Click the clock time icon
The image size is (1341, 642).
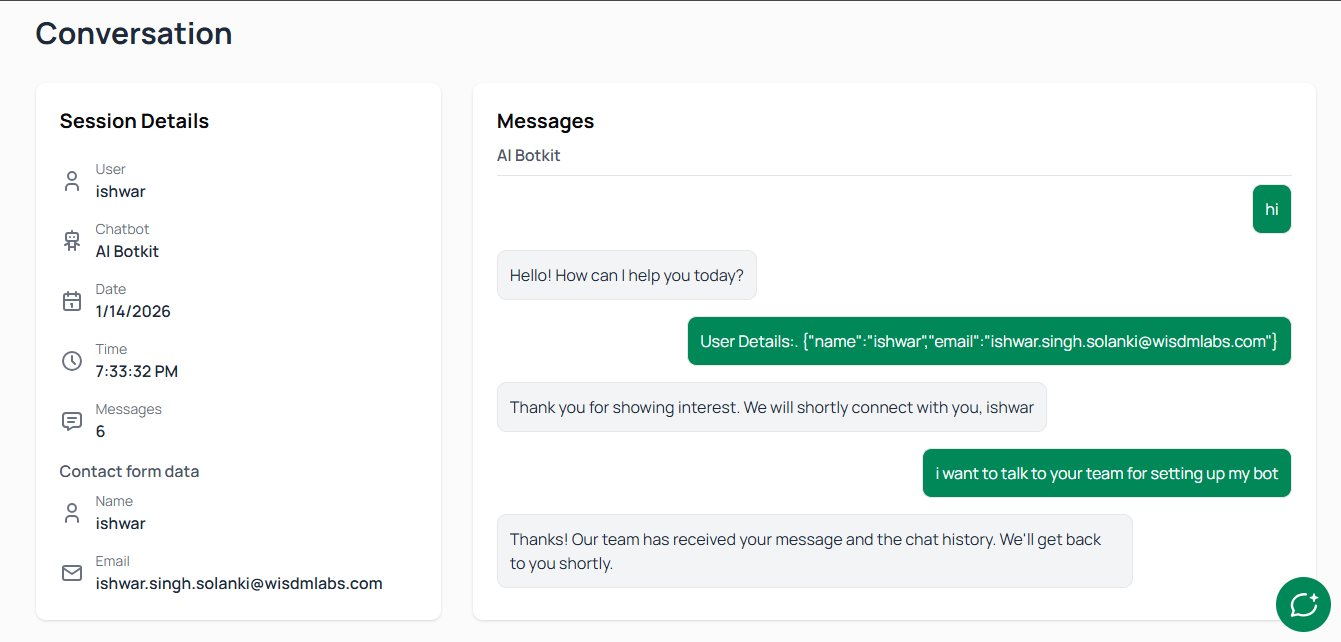72,361
